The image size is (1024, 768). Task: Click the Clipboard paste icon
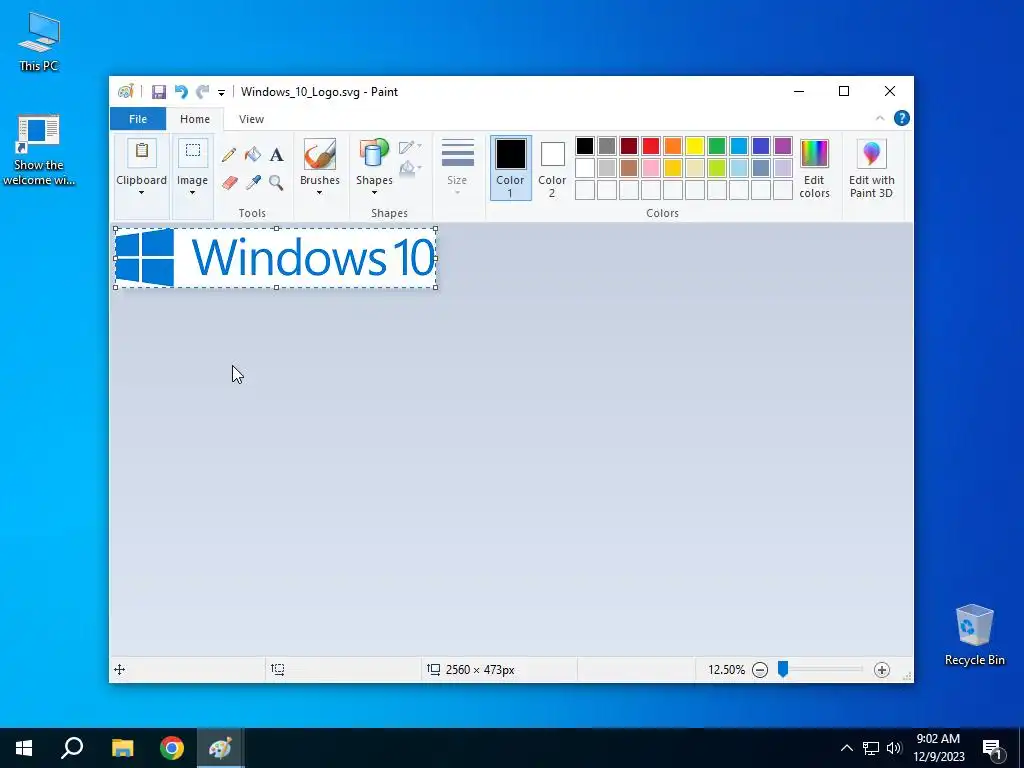(141, 153)
